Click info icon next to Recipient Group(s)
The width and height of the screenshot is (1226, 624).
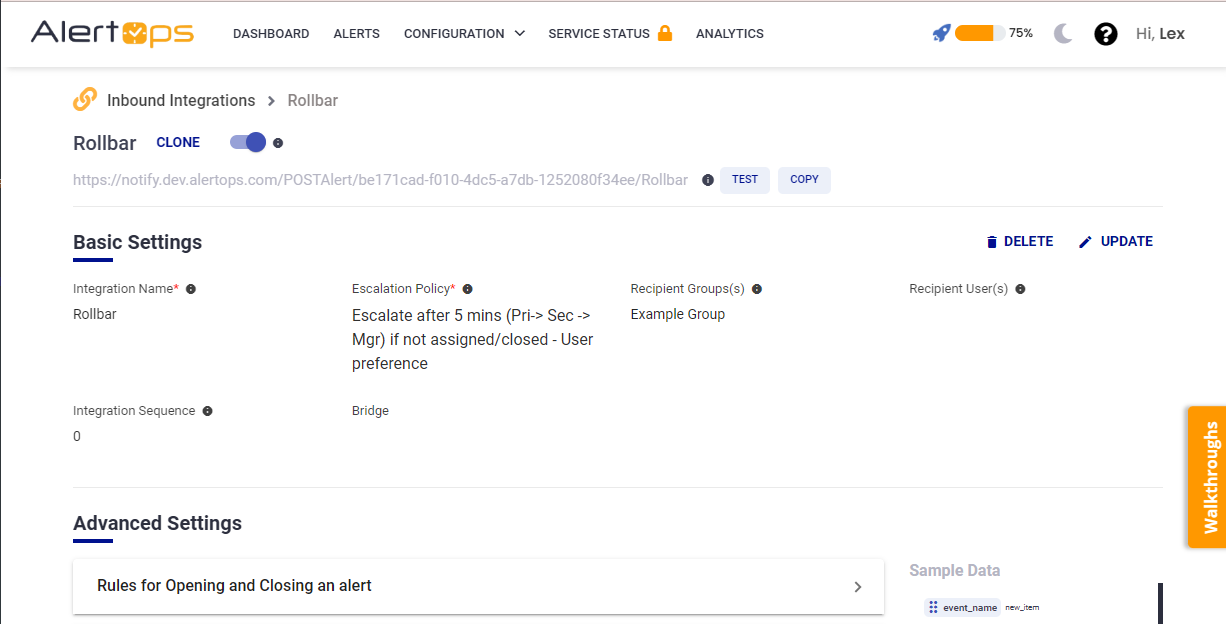[757, 289]
